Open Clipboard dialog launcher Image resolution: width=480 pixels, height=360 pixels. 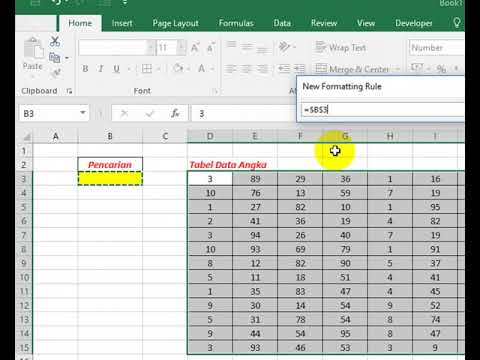coord(69,91)
